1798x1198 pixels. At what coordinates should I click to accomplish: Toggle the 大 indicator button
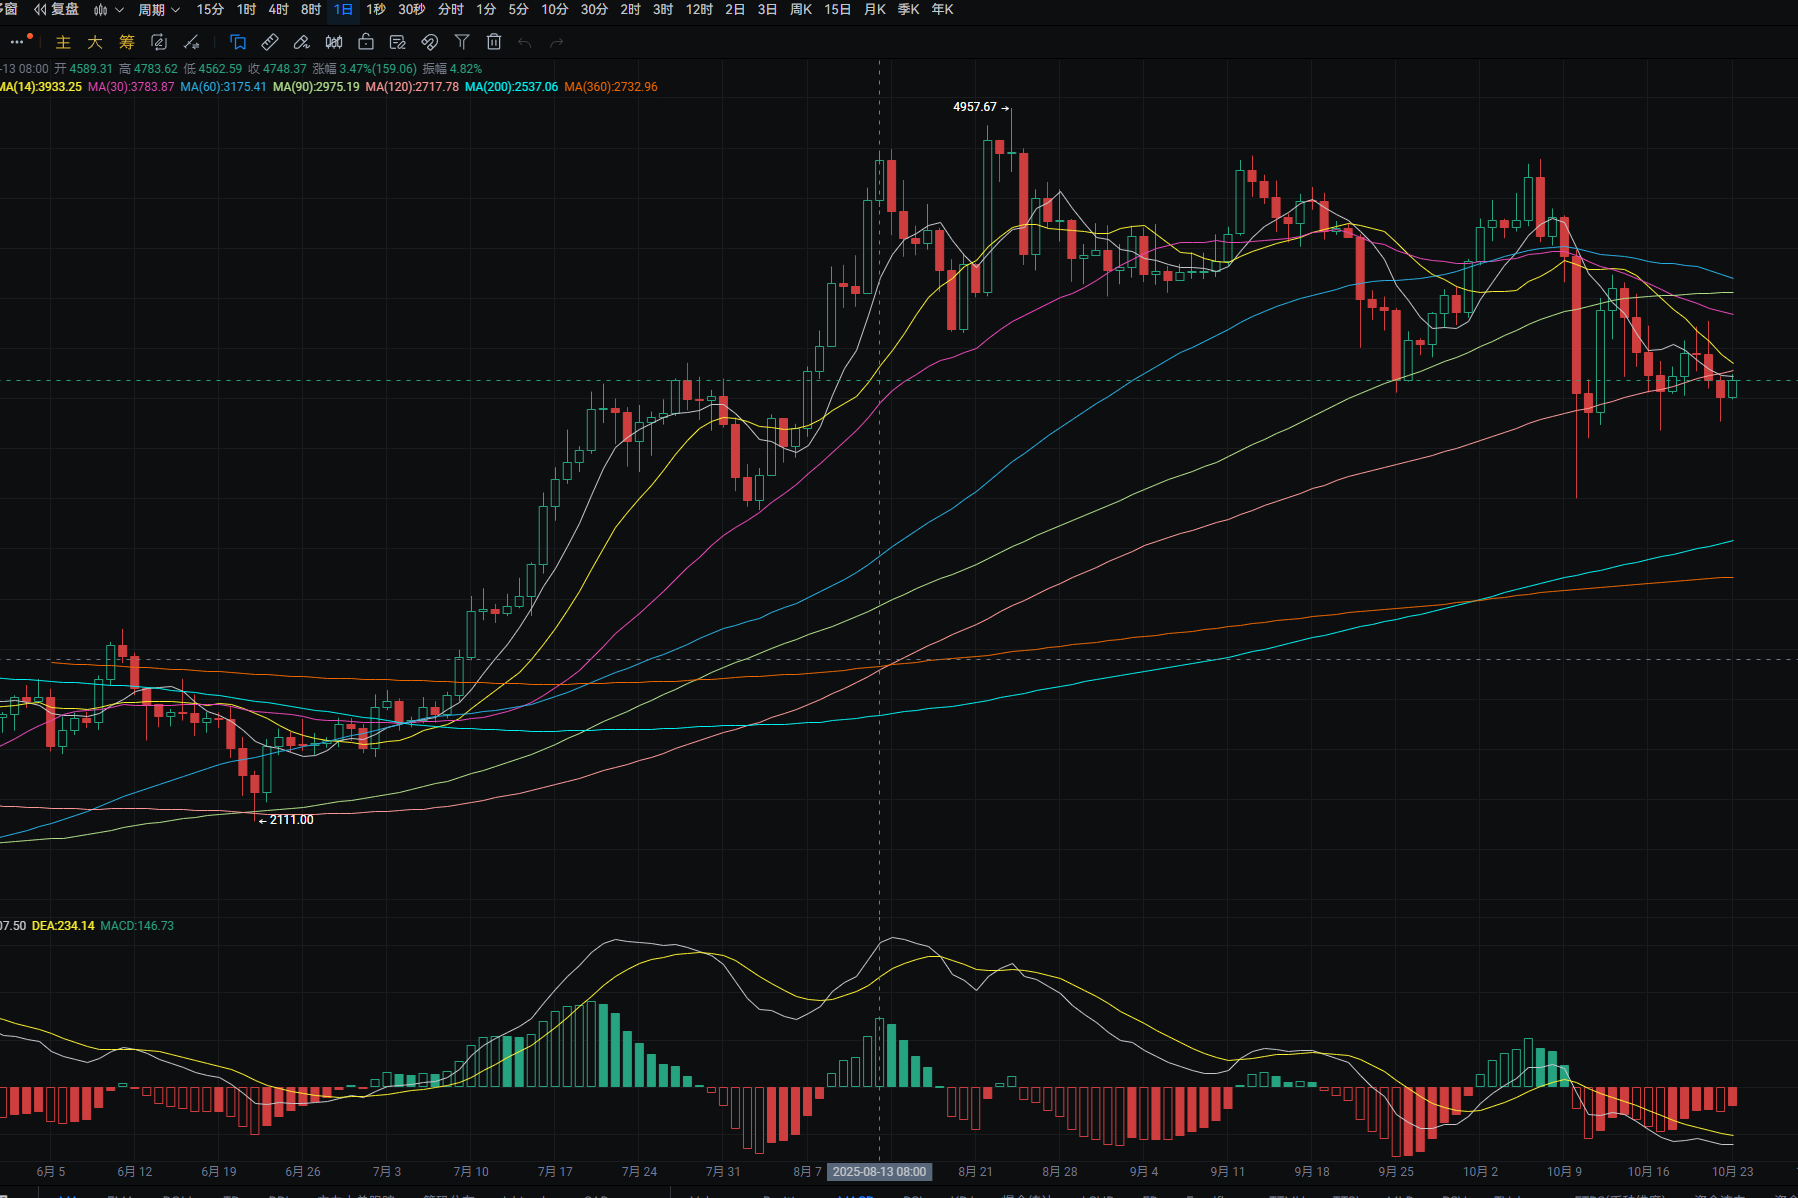point(95,42)
